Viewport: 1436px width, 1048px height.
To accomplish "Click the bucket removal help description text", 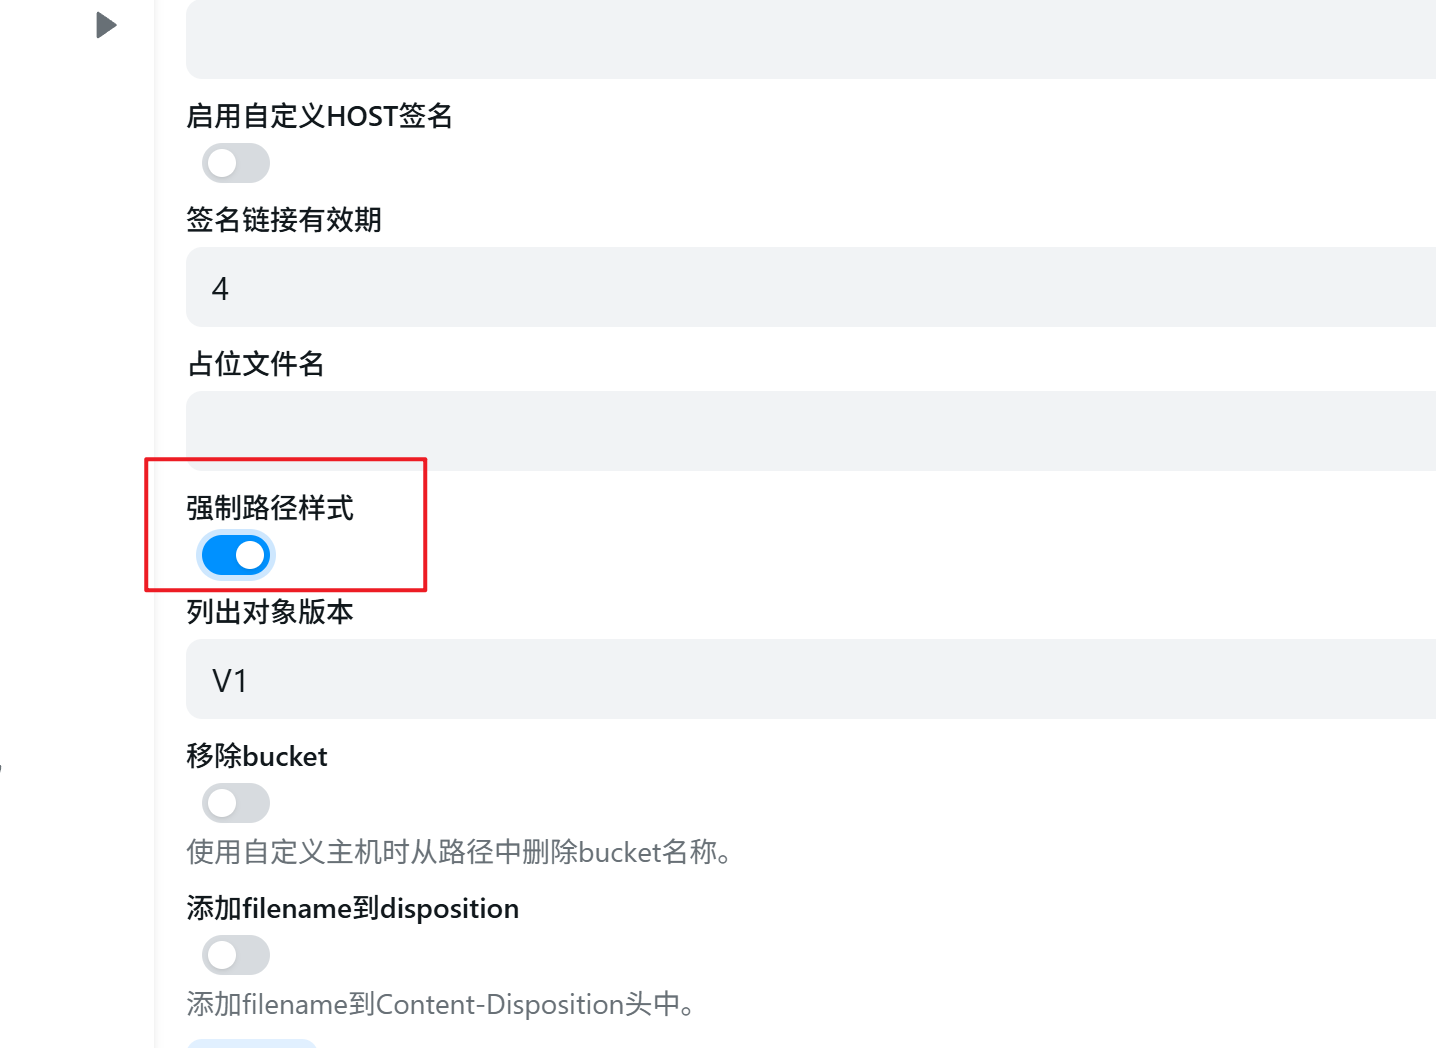I will pyautogui.click(x=459, y=852).
